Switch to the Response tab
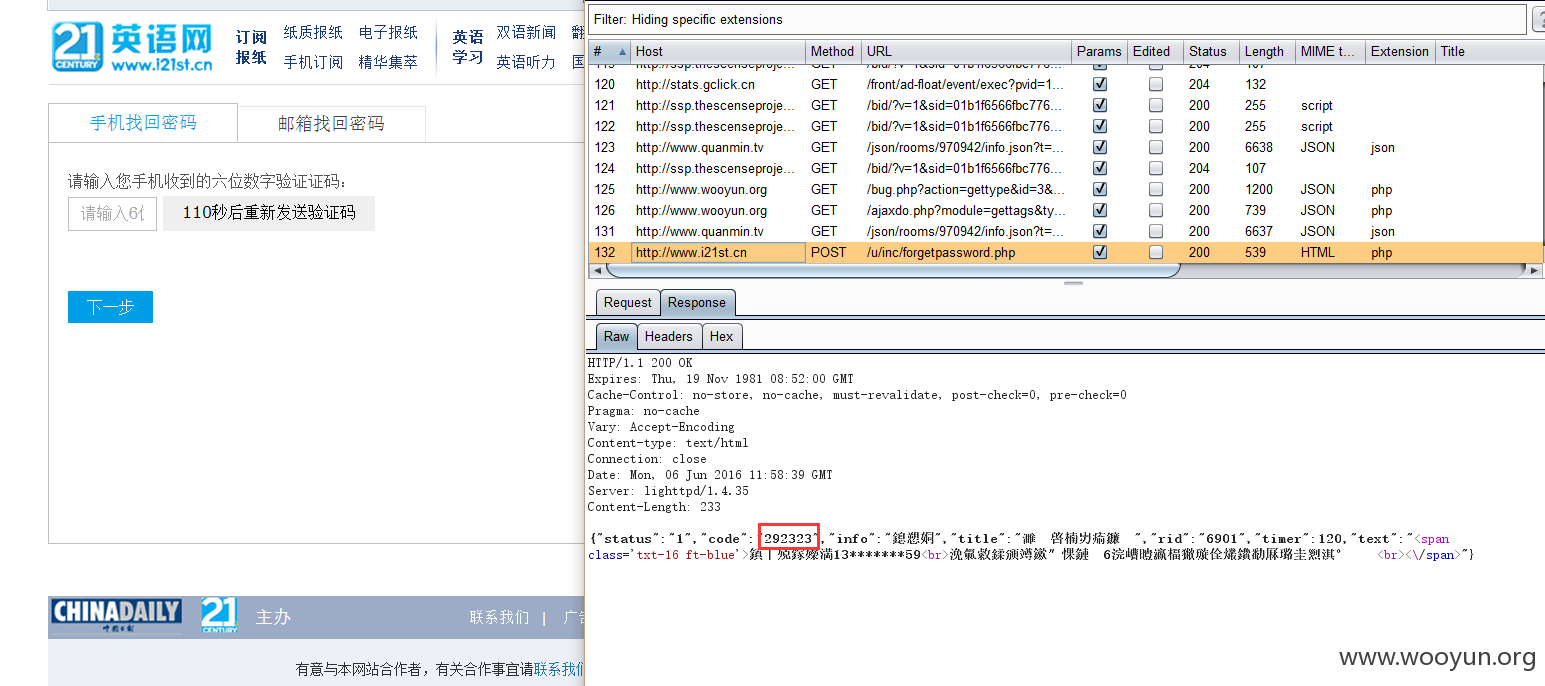Screen dimensions: 1545x686 coord(697,302)
